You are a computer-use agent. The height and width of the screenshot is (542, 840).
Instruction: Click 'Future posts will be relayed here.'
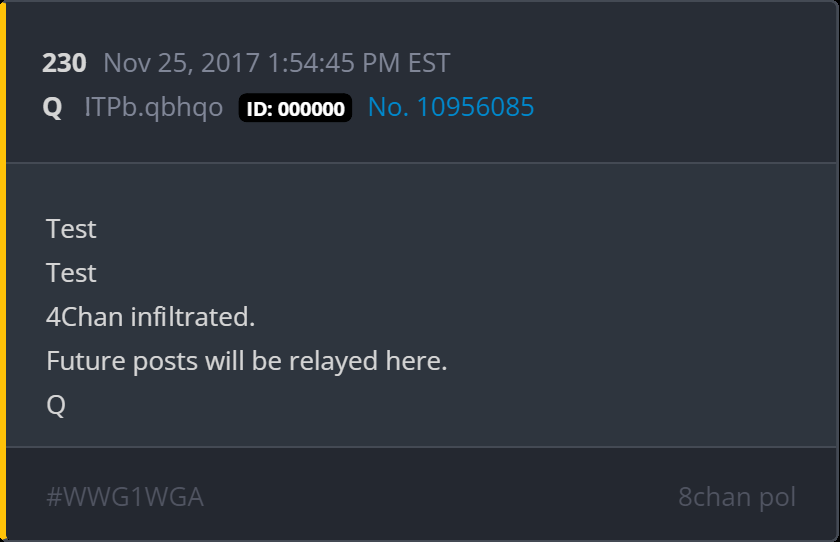point(246,362)
